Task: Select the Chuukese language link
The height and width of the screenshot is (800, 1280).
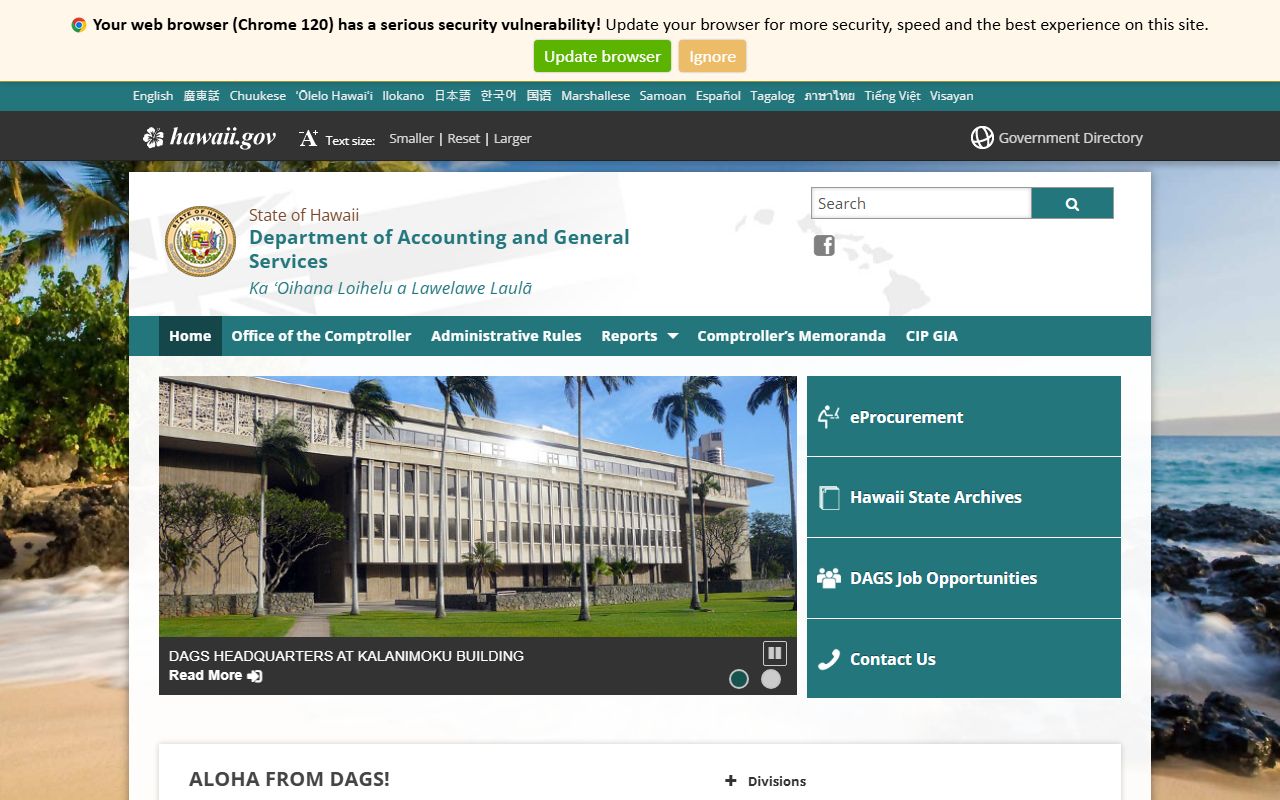Action: [257, 96]
